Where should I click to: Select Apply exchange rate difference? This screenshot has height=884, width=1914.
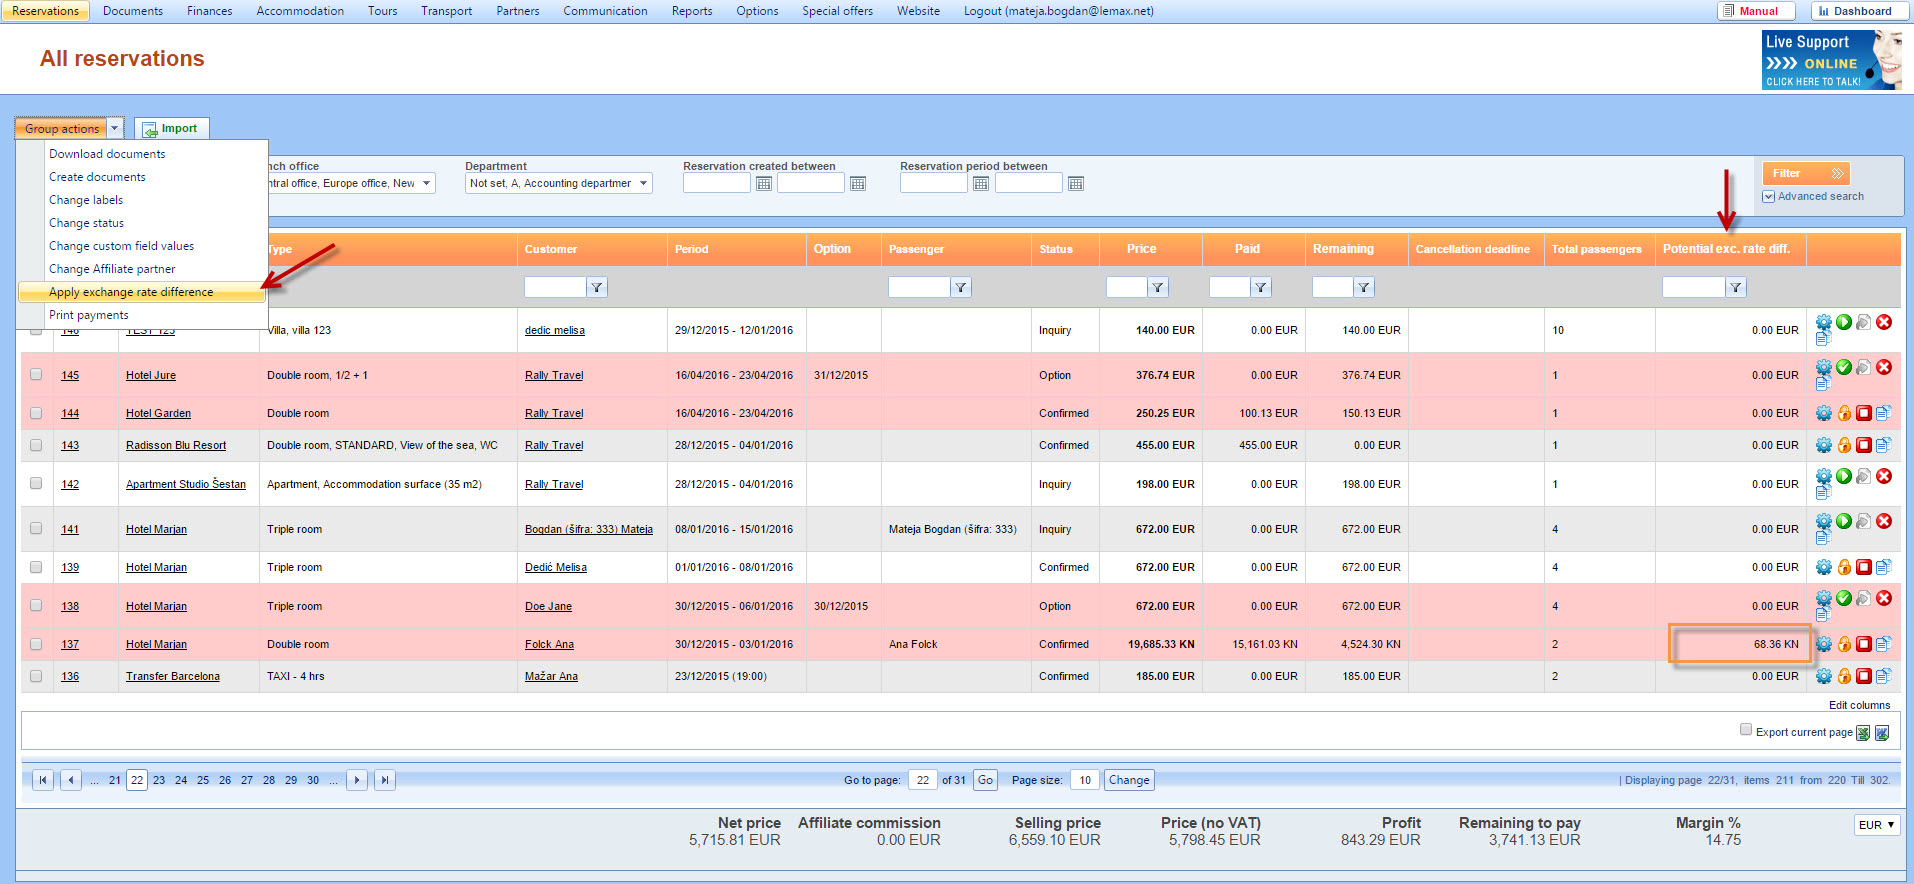pos(142,292)
